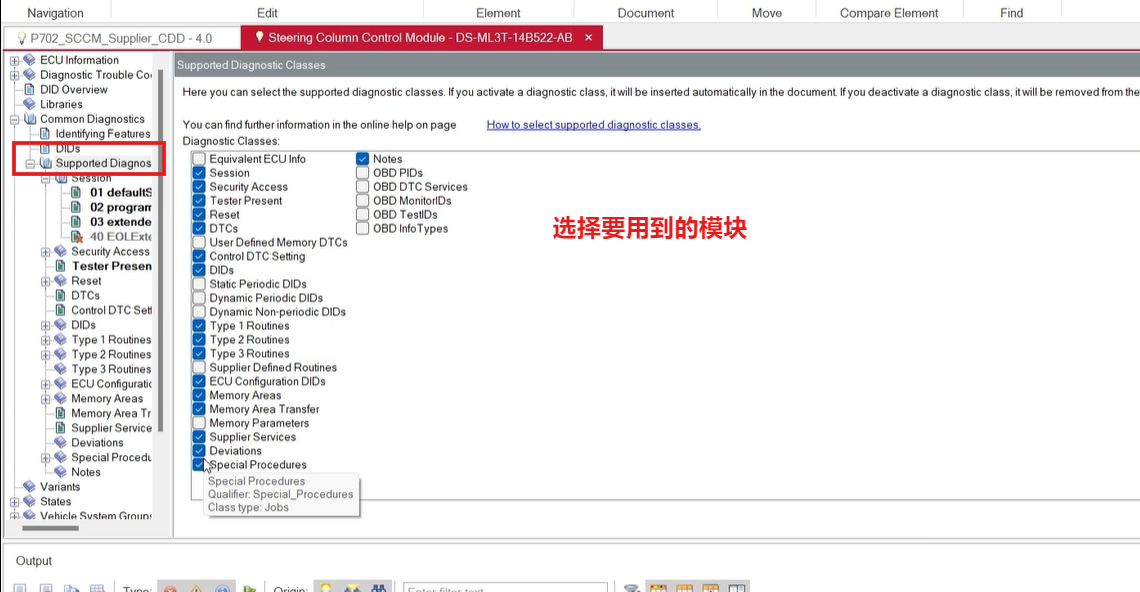The image size is (1140, 592).
Task: Expand the ECU Configuratic tree node
Action: pos(46,384)
